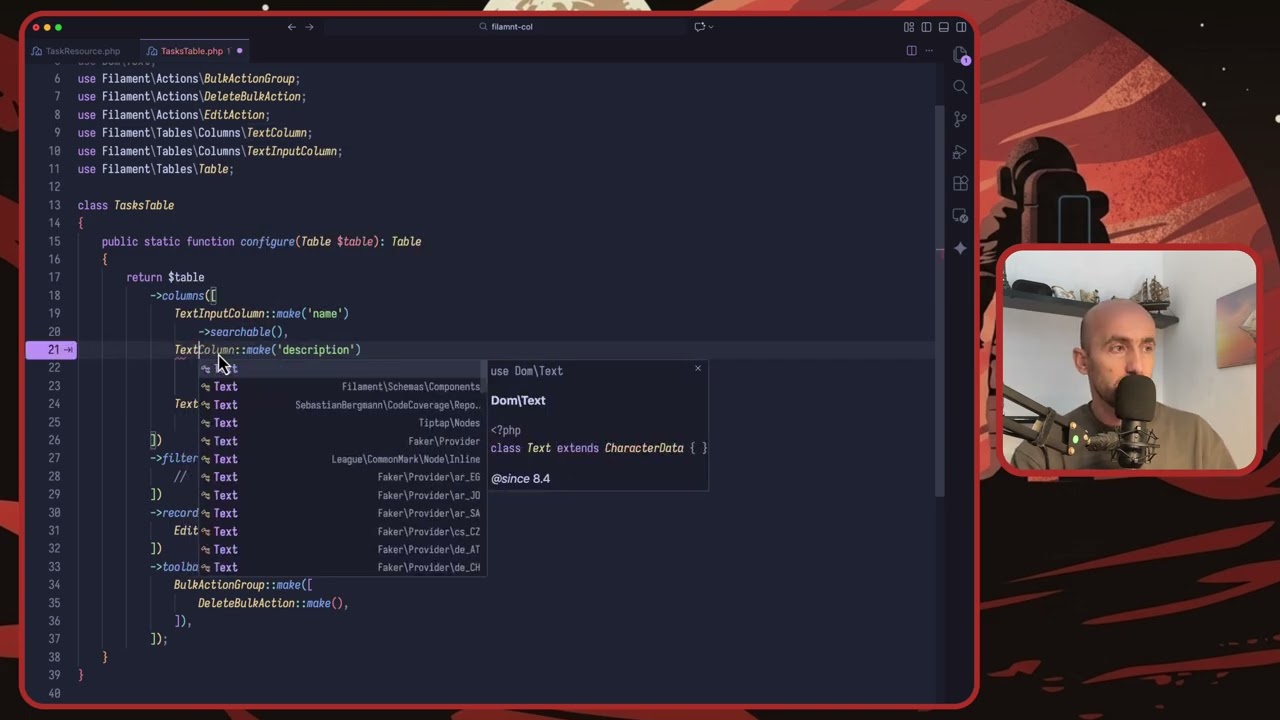Click 'use Filament\Tables\Columns\TextInputColumn;'
1280x720 pixels.
[x=210, y=151]
